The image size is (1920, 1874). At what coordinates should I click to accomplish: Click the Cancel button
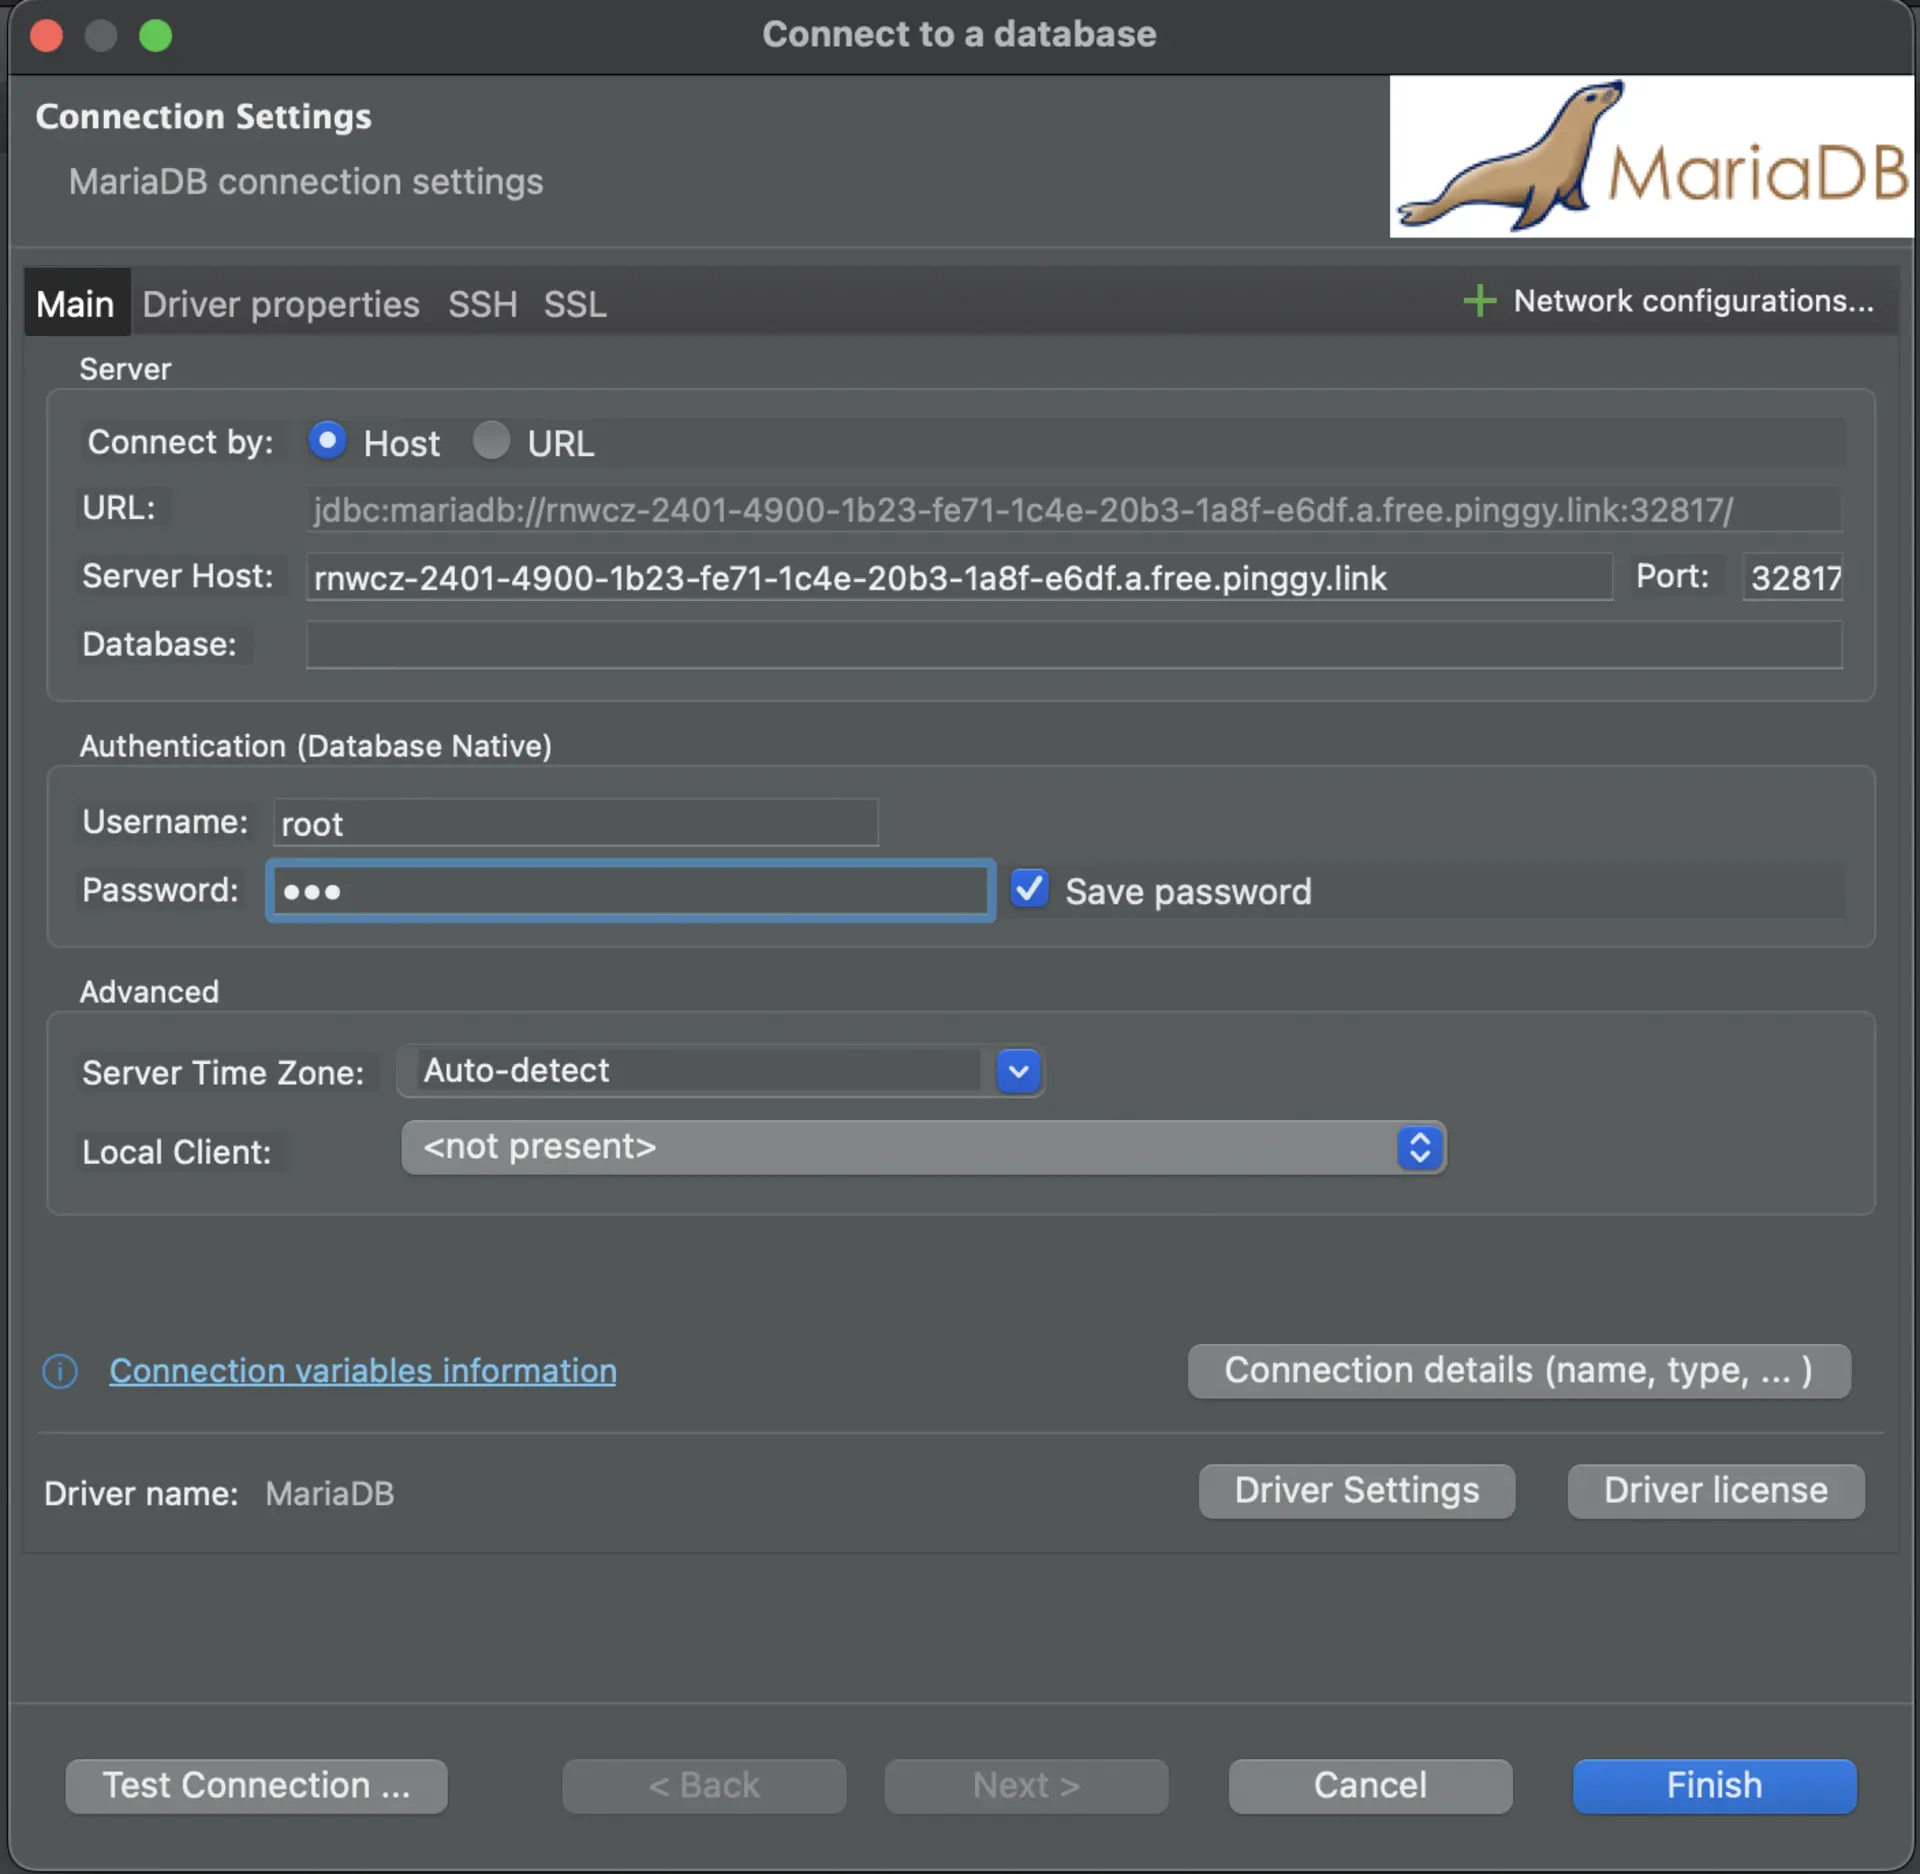click(1370, 1785)
